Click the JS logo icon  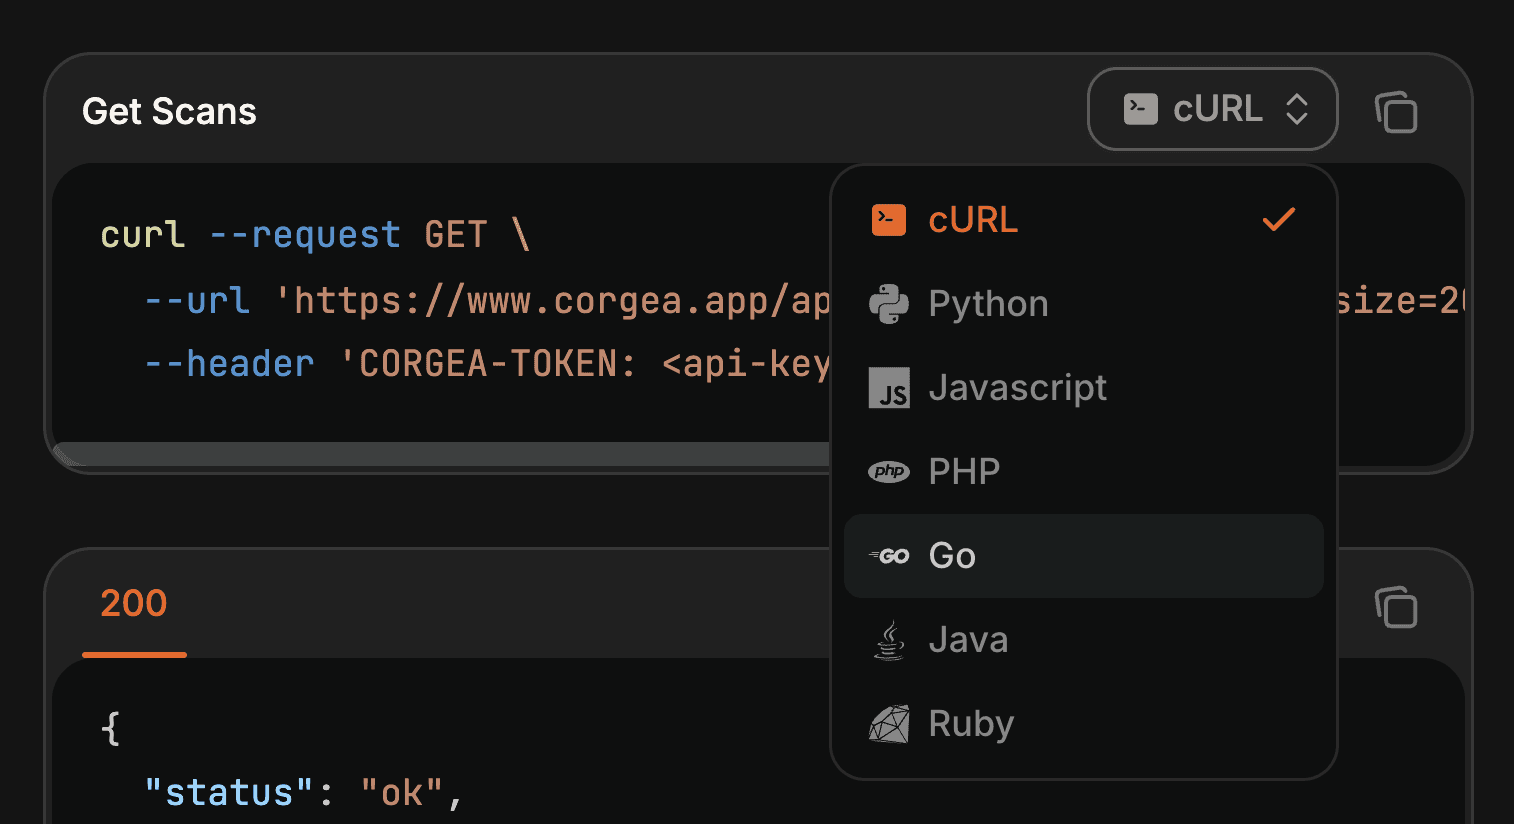[x=888, y=388]
